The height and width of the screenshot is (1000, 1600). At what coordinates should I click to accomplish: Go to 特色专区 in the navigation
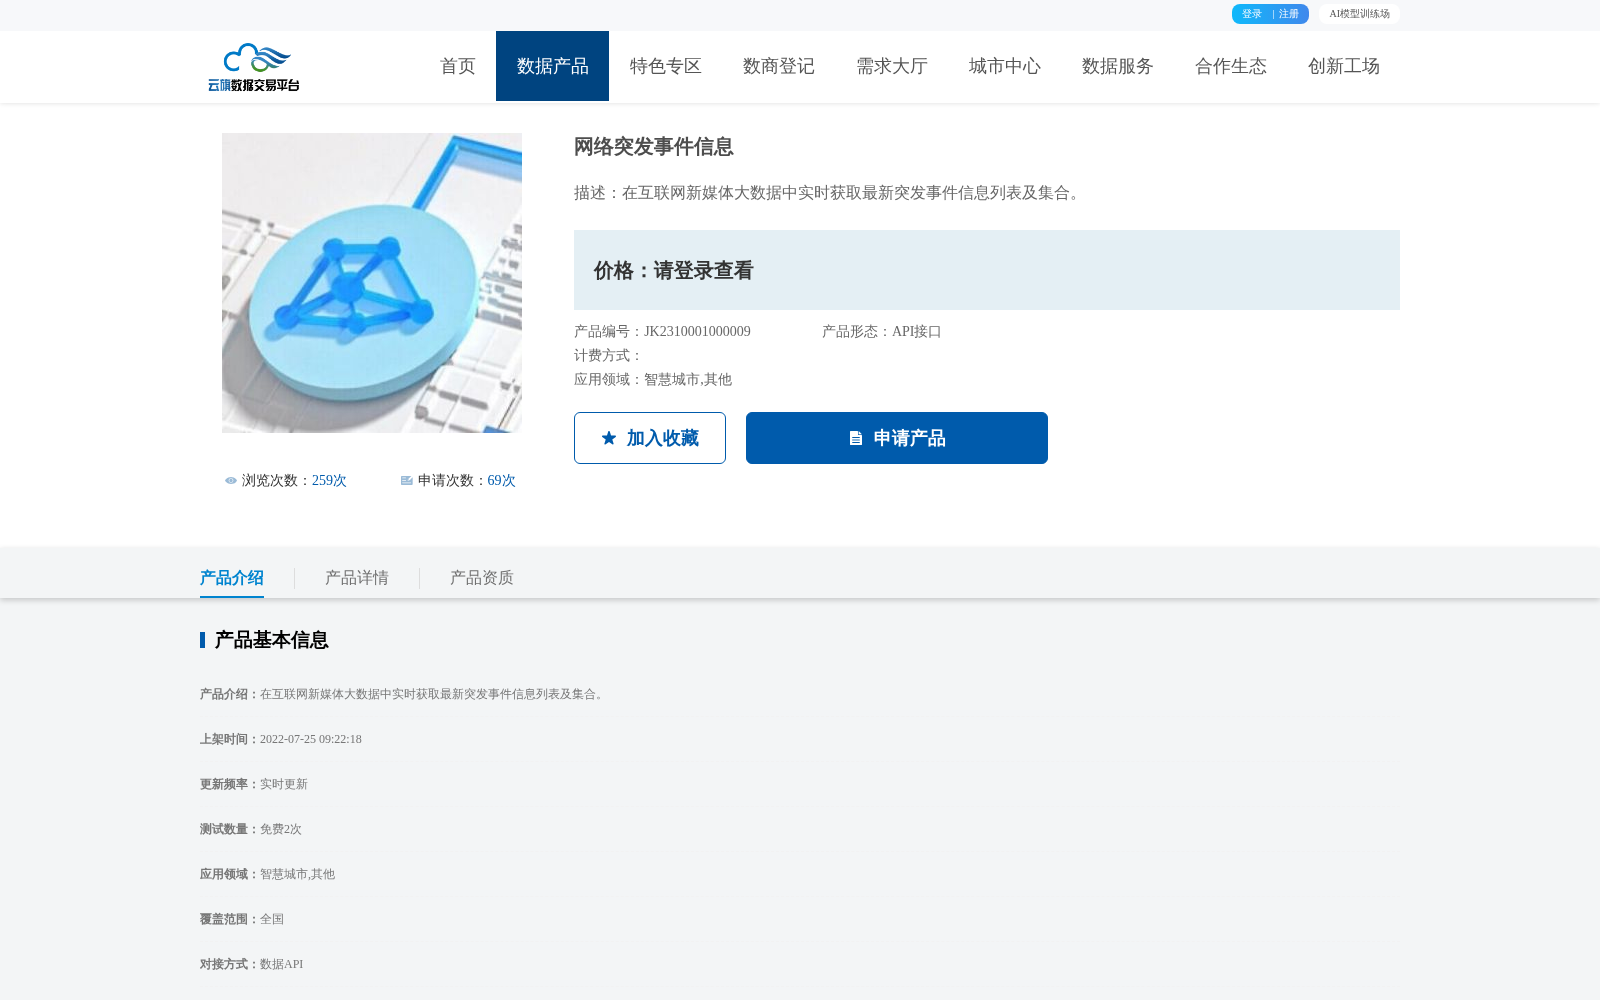pos(665,66)
